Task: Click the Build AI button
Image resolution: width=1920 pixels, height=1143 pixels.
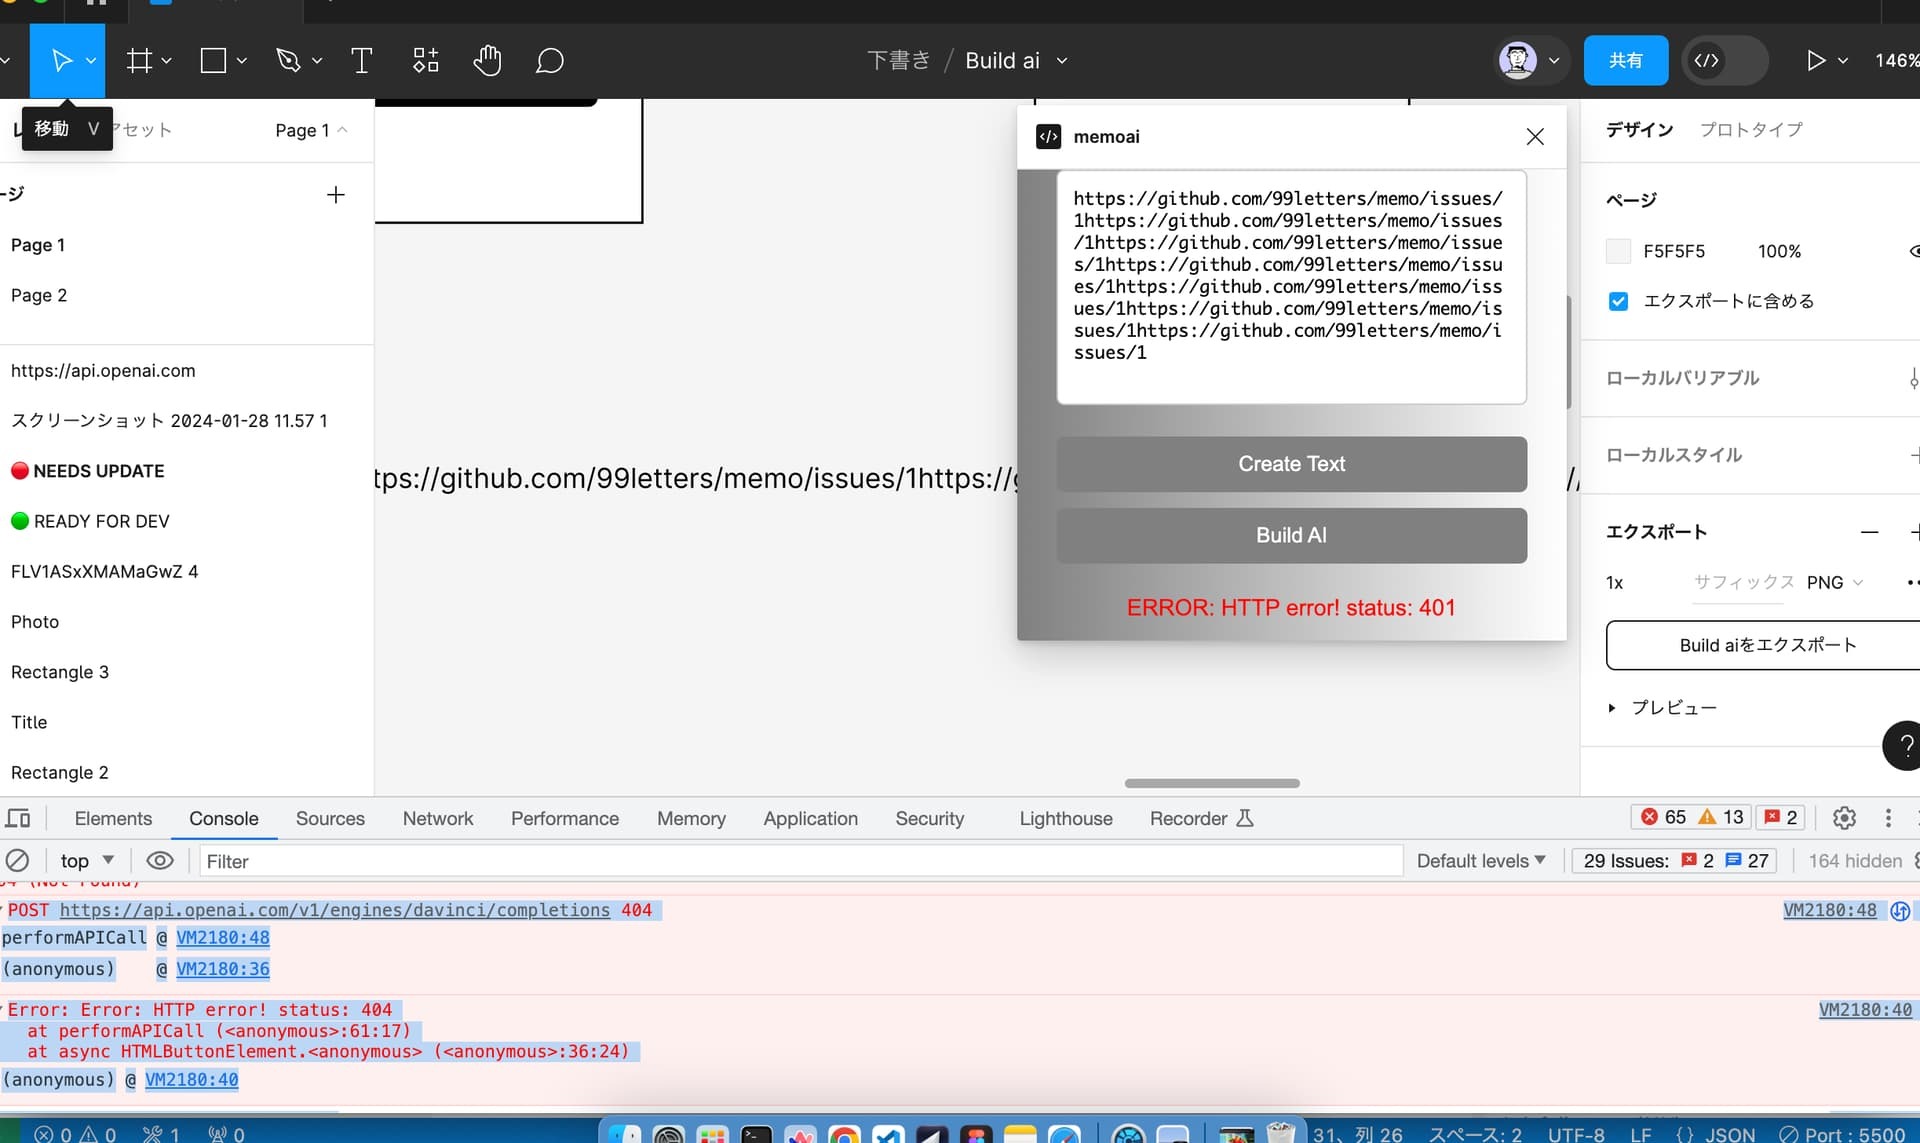Action: coord(1291,535)
